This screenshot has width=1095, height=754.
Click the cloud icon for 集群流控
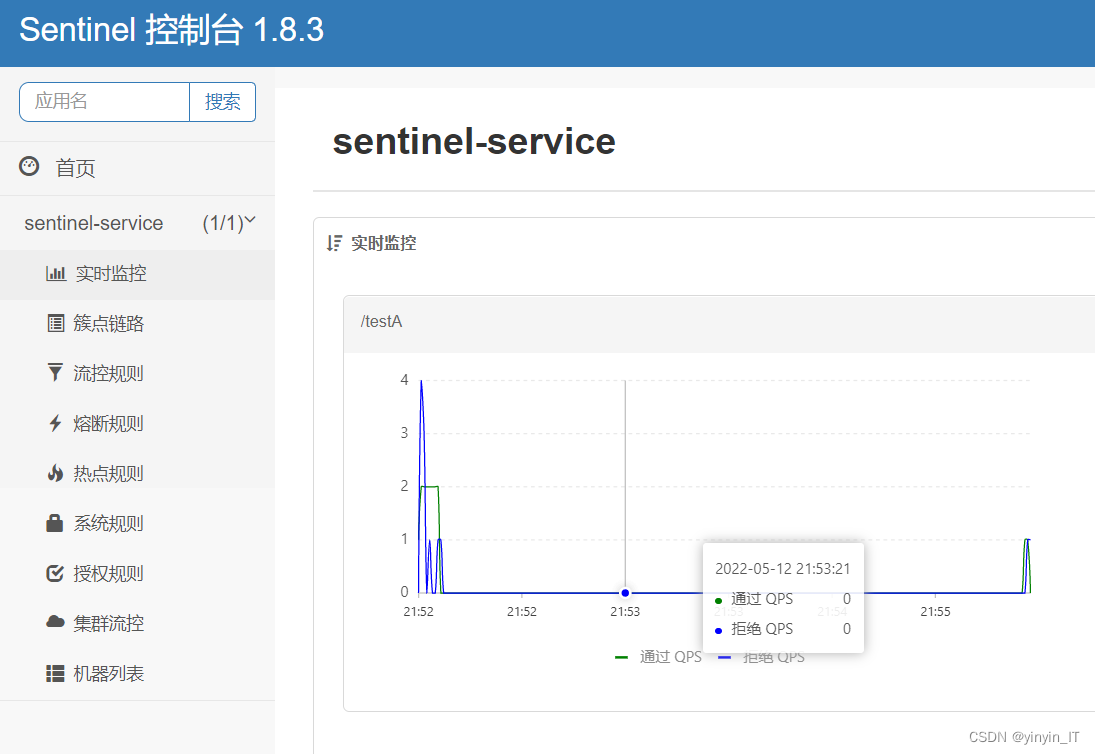(55, 622)
